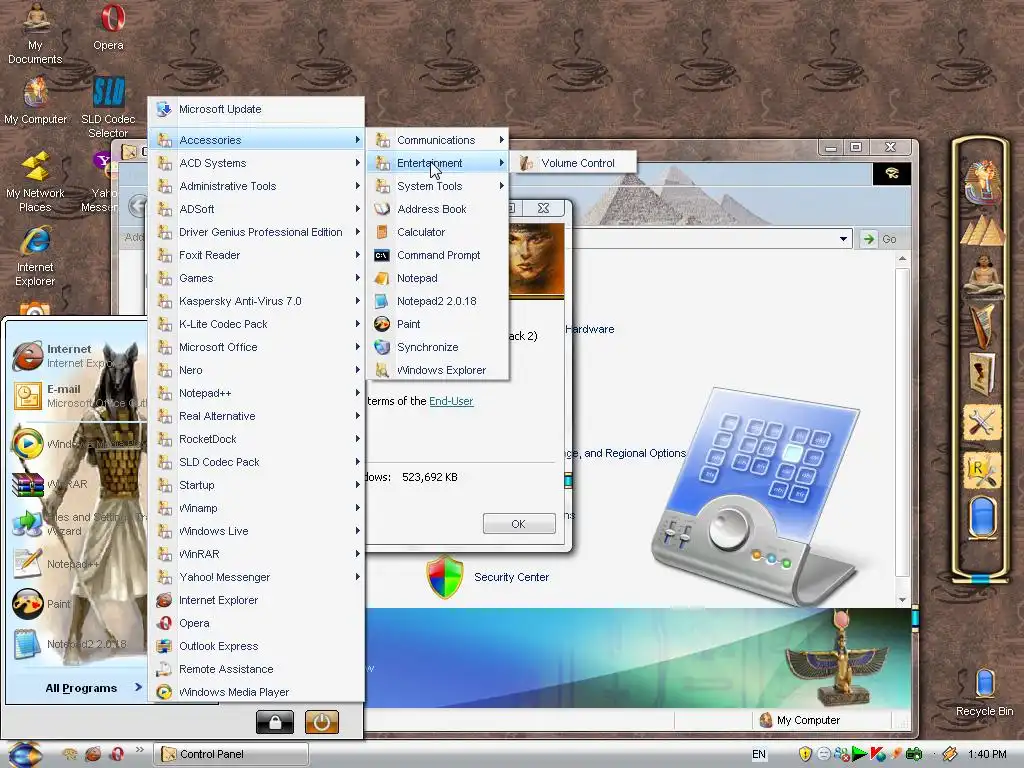The height and width of the screenshot is (768, 1024).
Task: Open the SLD Codec Selector desktop icon
Action: [108, 108]
